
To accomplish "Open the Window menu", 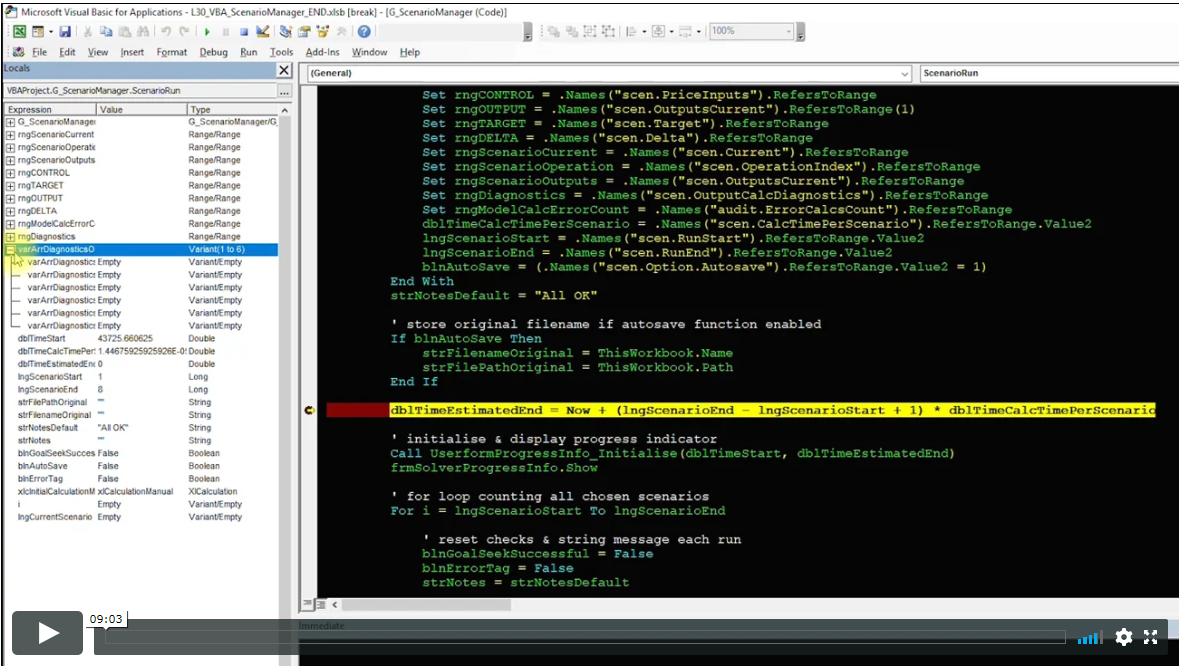I will coord(369,52).
